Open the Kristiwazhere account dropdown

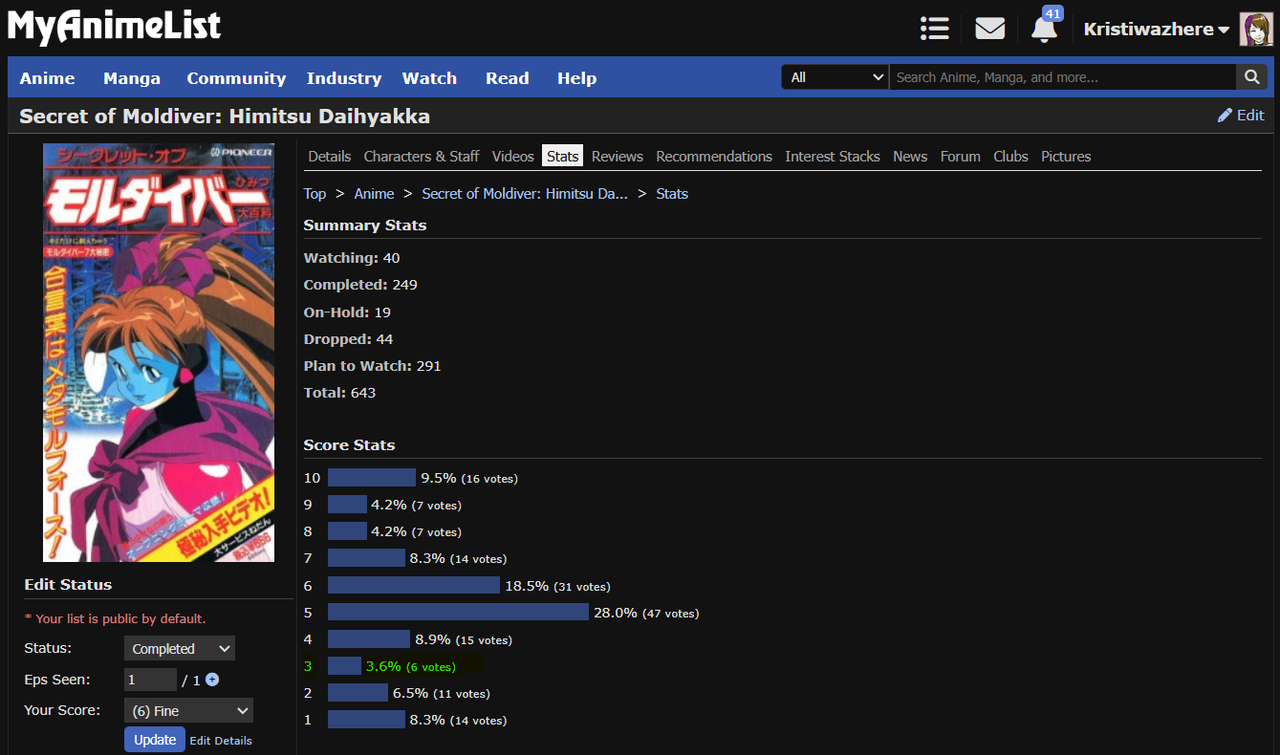click(x=1156, y=29)
